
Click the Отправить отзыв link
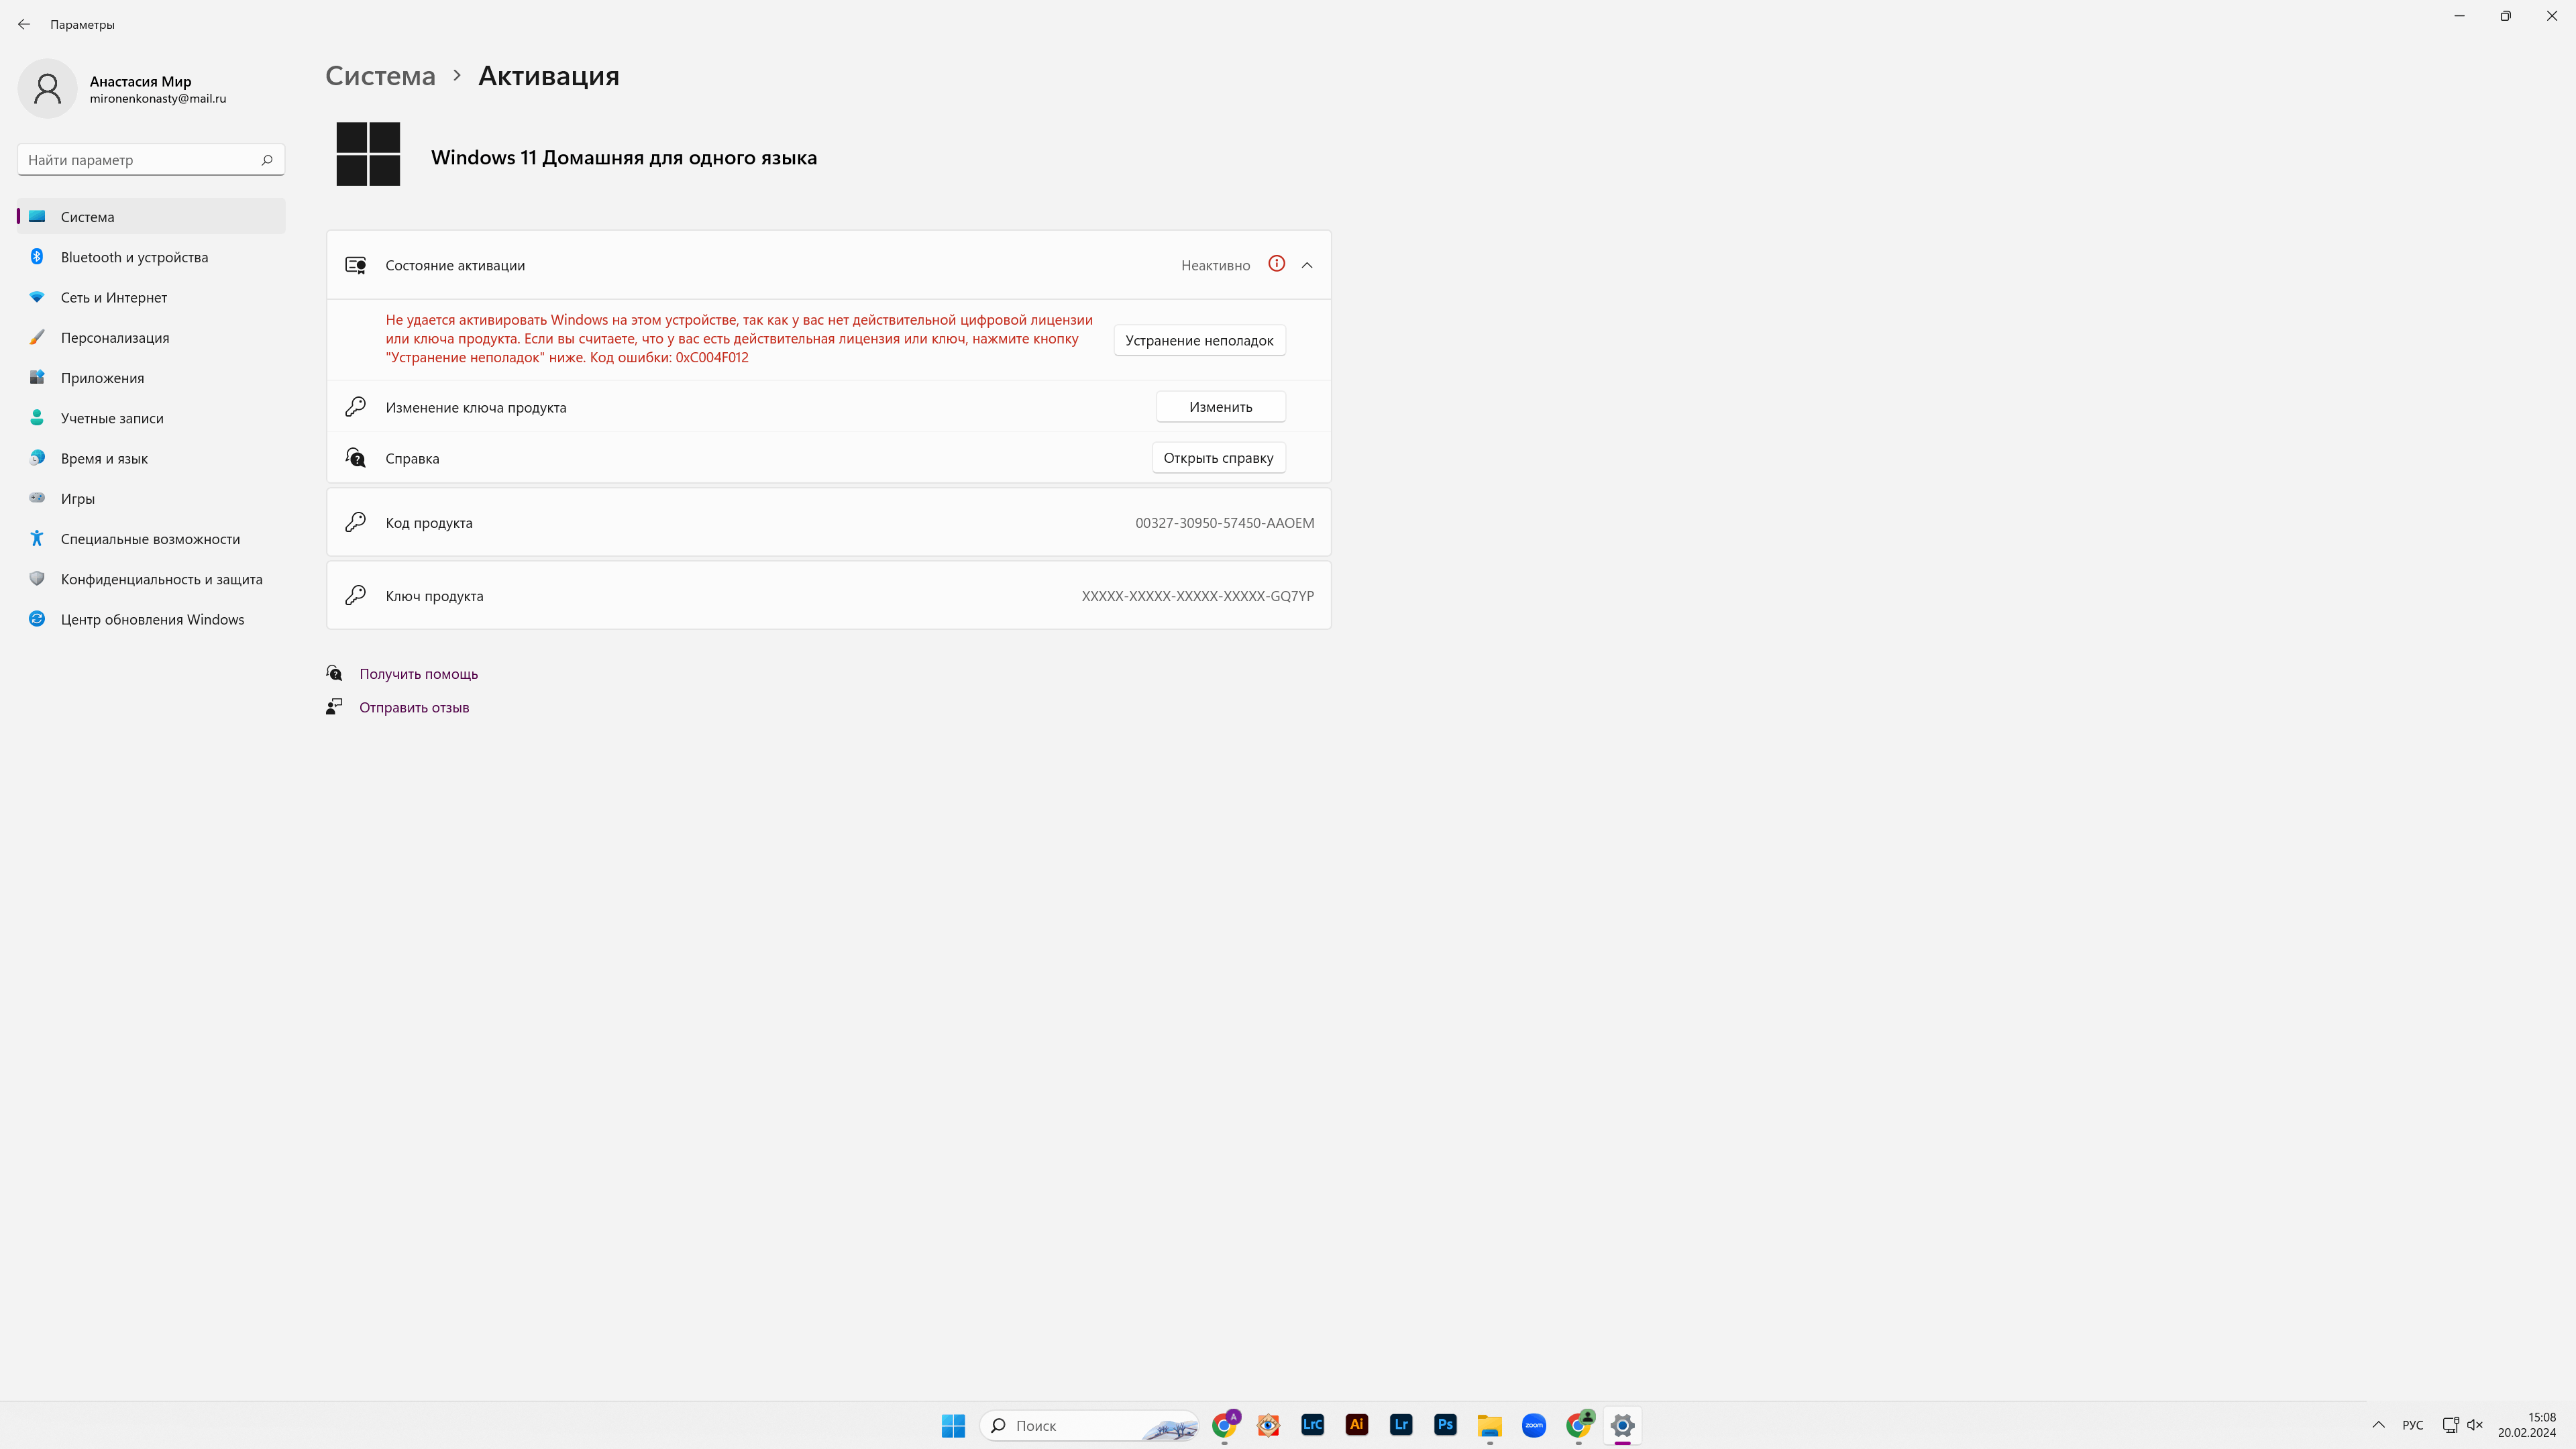414,707
